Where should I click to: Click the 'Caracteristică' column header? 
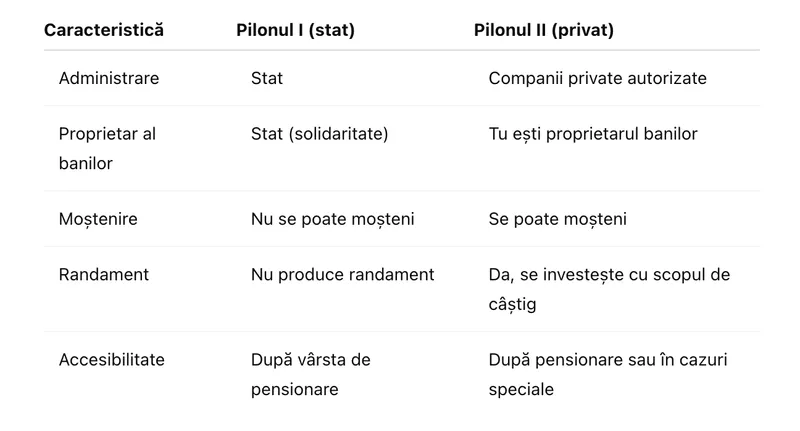tap(104, 30)
